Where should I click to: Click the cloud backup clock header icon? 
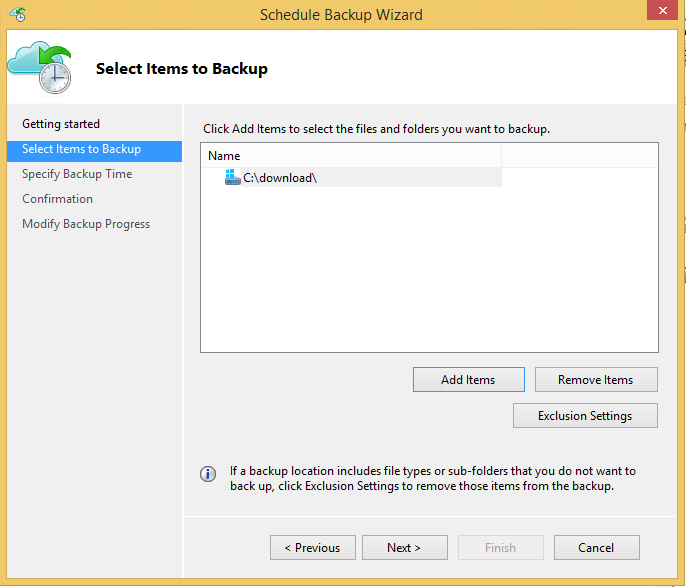(x=39, y=67)
